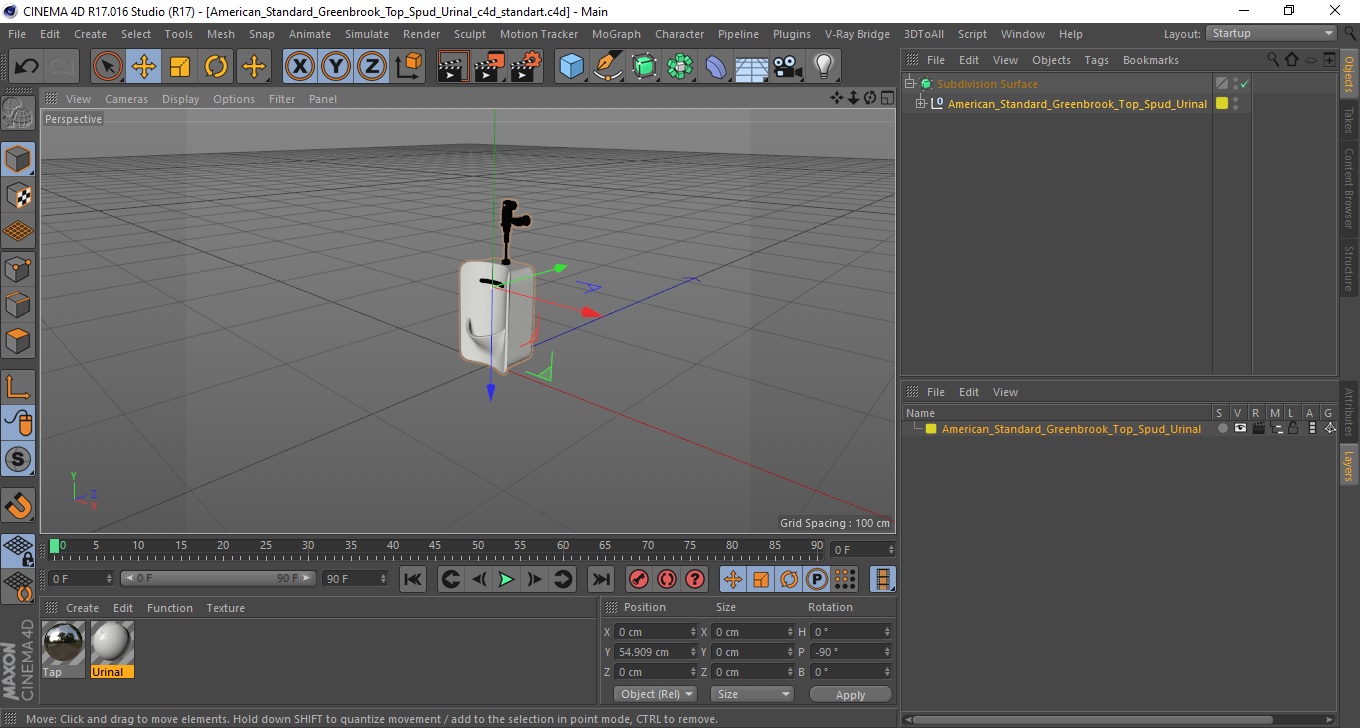1360x728 pixels.
Task: Switch to Polygons mode
Action: click(x=18, y=340)
